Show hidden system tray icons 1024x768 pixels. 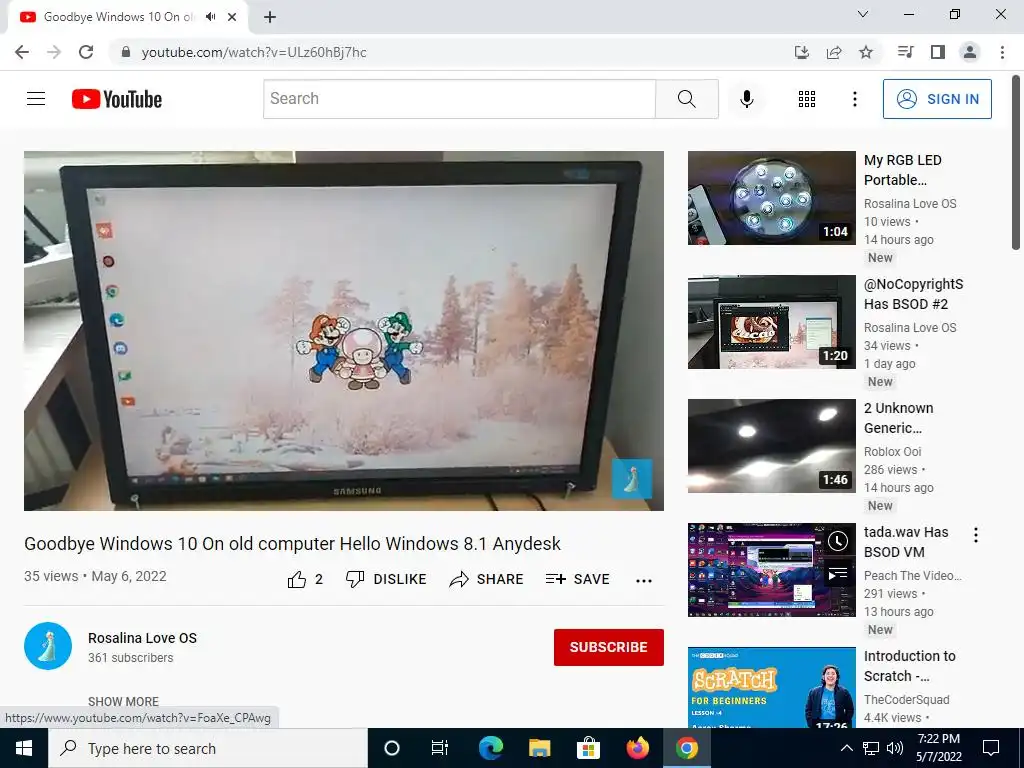pyautogui.click(x=846, y=748)
